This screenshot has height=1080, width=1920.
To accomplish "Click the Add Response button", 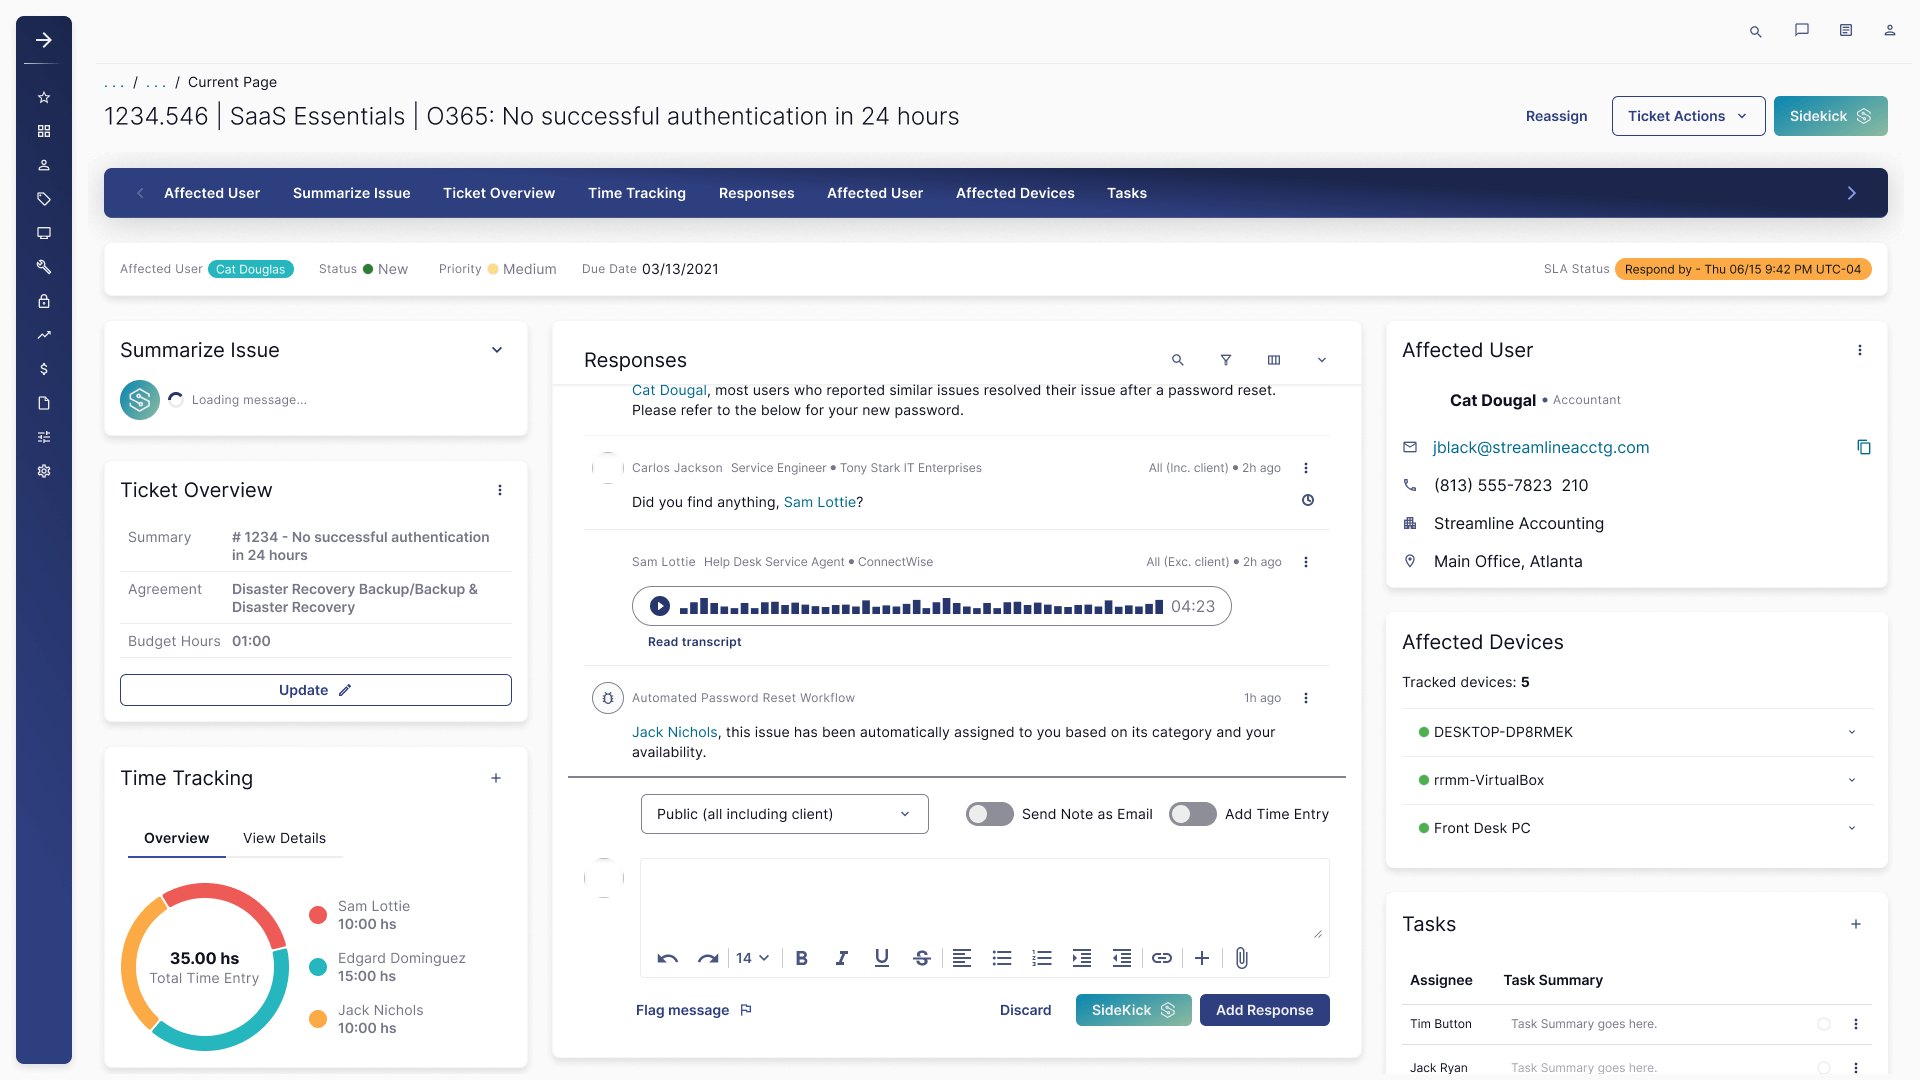I will [1264, 1010].
